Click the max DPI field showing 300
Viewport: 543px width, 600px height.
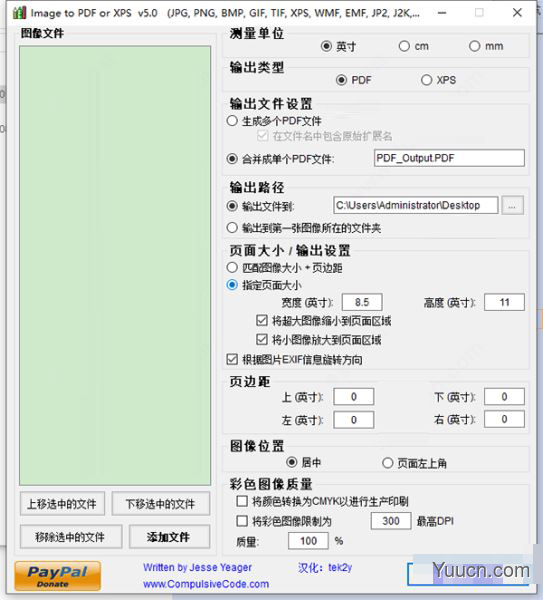[x=391, y=521]
